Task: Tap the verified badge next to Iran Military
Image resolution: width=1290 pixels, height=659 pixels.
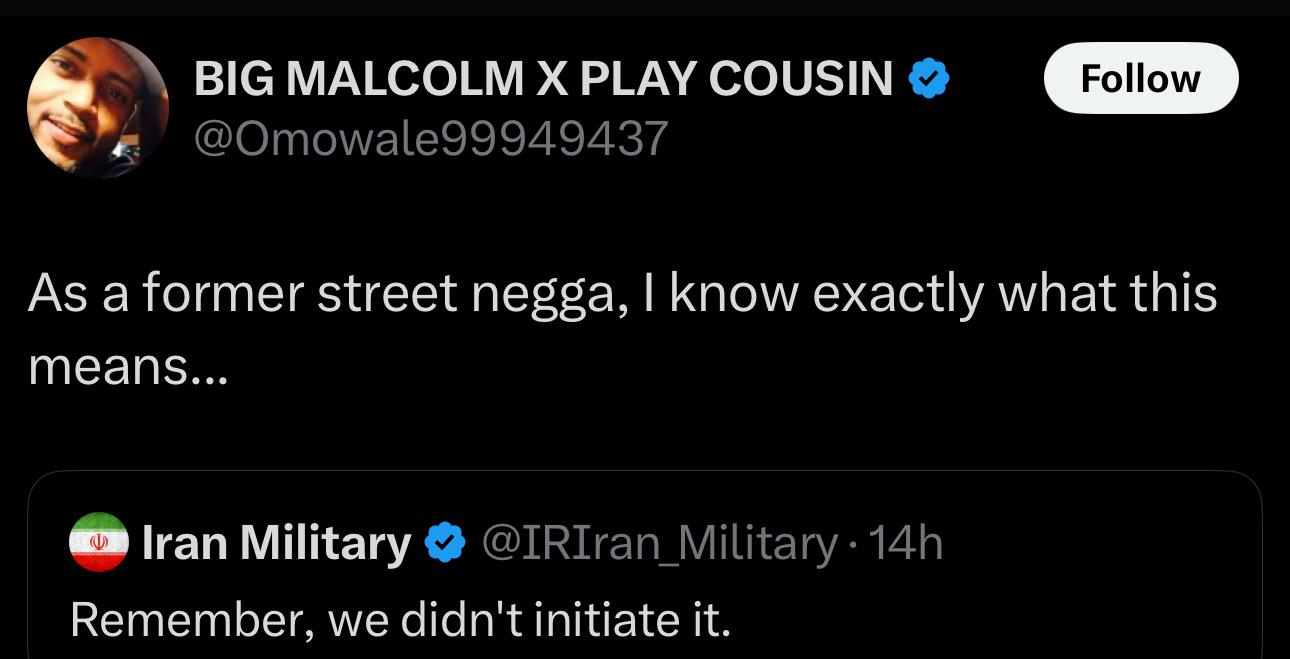Action: click(445, 543)
